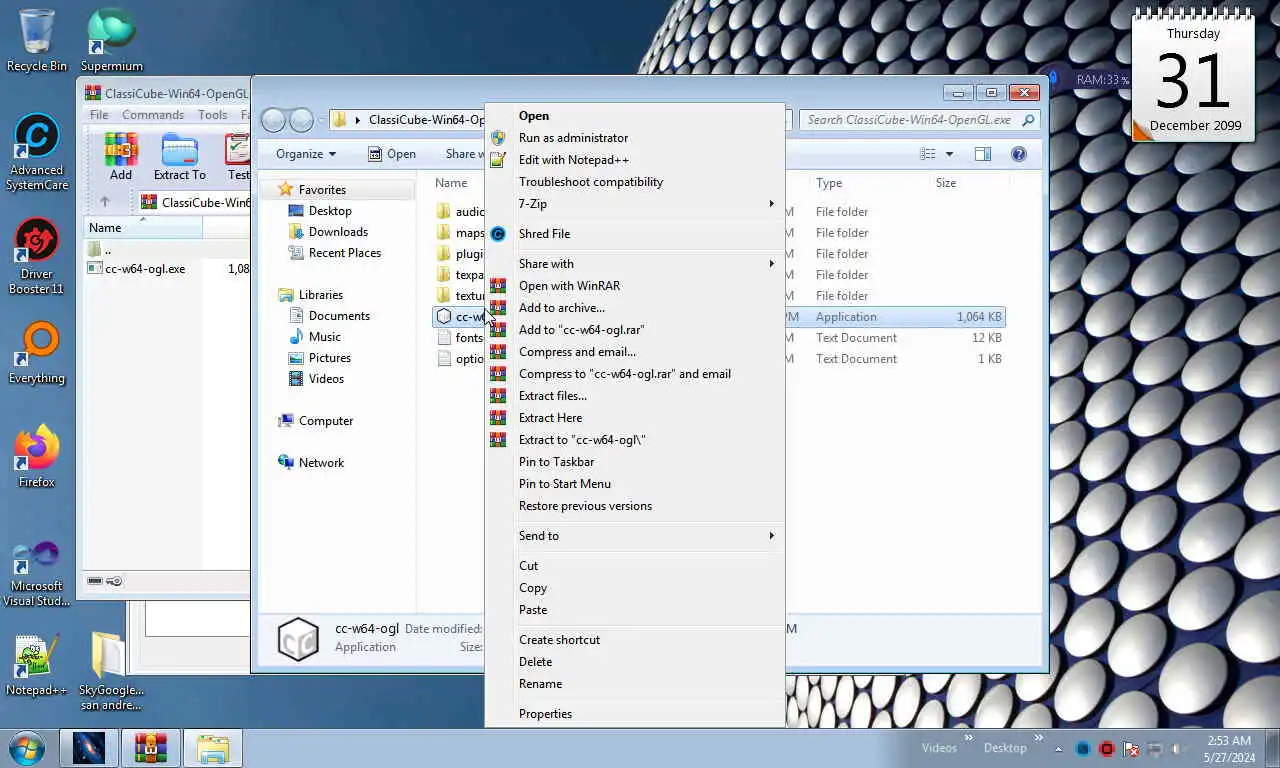Open WinRAR Commands menu
The width and height of the screenshot is (1280, 768).
[153, 115]
